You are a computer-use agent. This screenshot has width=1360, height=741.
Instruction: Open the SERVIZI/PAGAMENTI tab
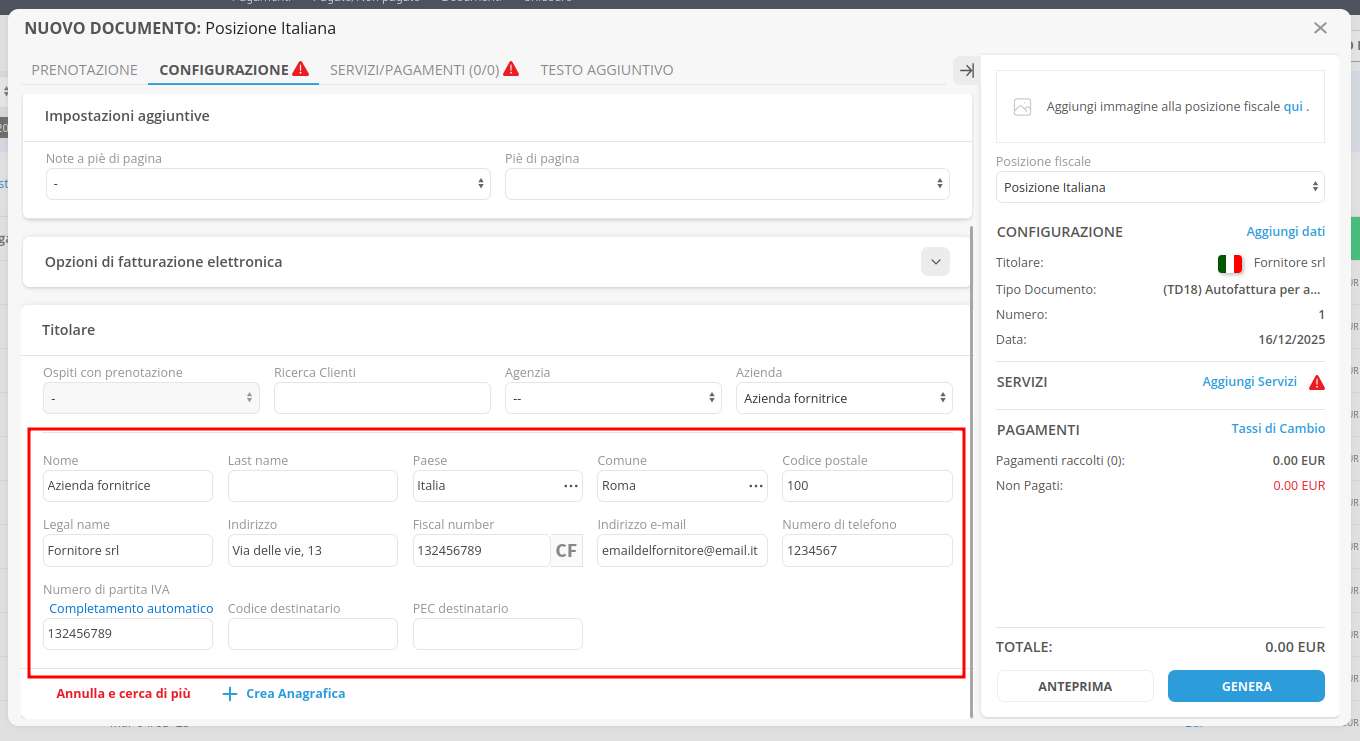coord(414,70)
